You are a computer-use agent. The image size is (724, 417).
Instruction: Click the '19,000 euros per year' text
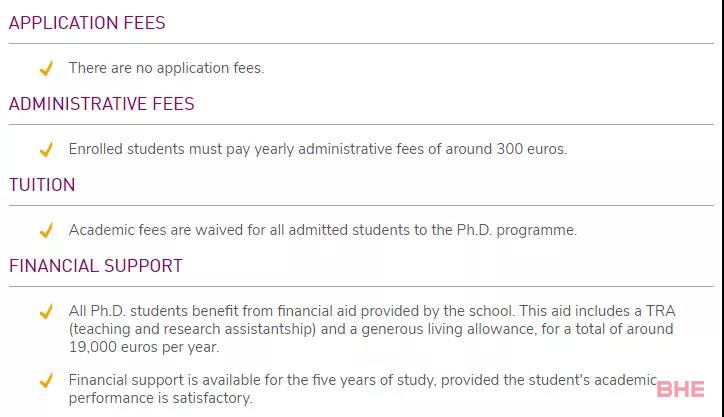coord(144,347)
